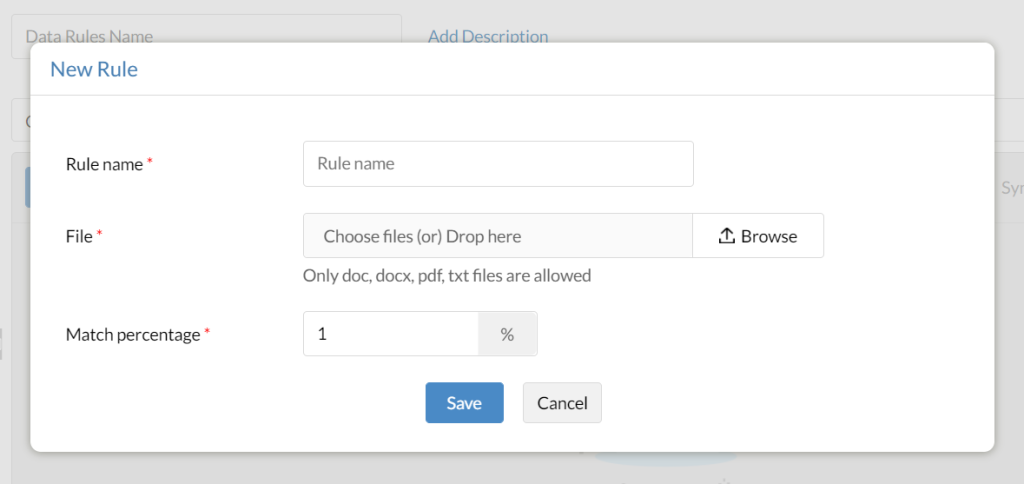The image size is (1024, 484).
Task: Click the red asterisk beside File
Action: pos(100,234)
